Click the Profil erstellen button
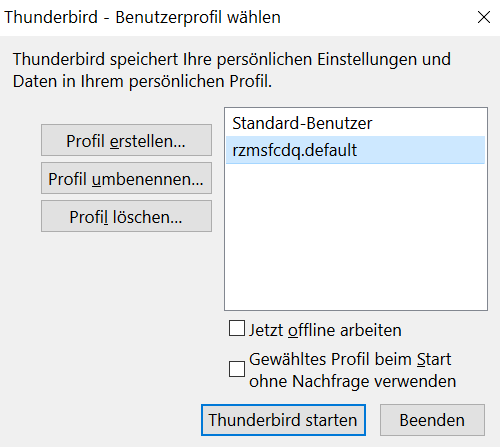Viewport: 500px width, 447px height. tap(126, 140)
